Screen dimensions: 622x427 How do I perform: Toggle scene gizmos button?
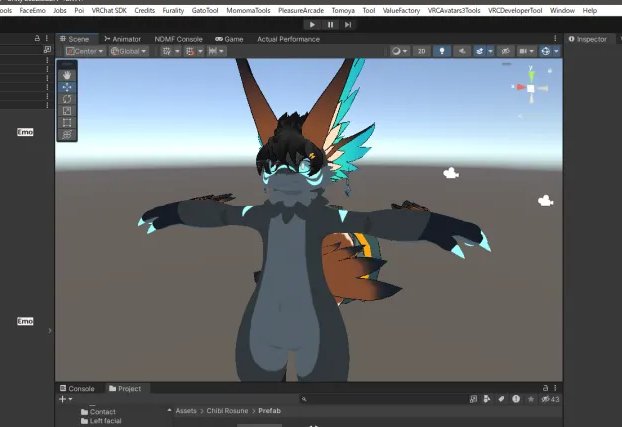546,51
